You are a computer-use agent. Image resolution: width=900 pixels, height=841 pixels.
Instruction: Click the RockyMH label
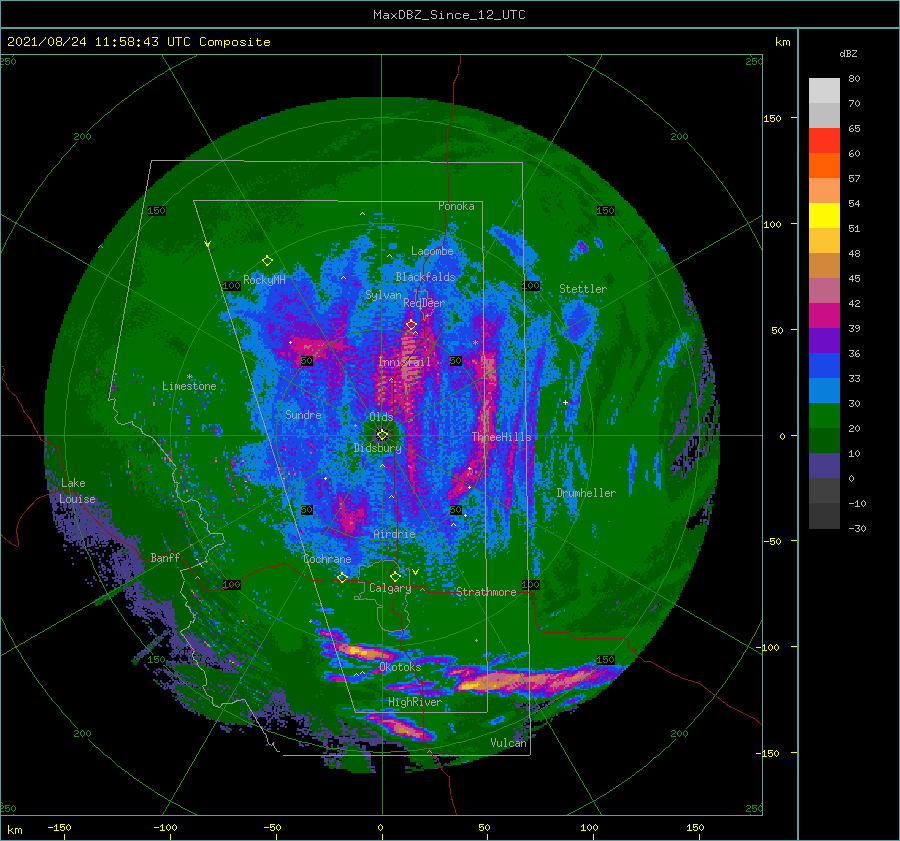pyautogui.click(x=264, y=280)
